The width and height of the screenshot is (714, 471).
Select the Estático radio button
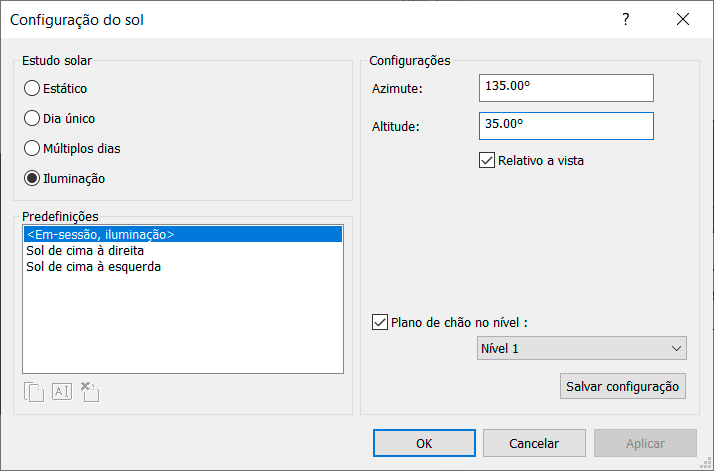tap(32, 88)
